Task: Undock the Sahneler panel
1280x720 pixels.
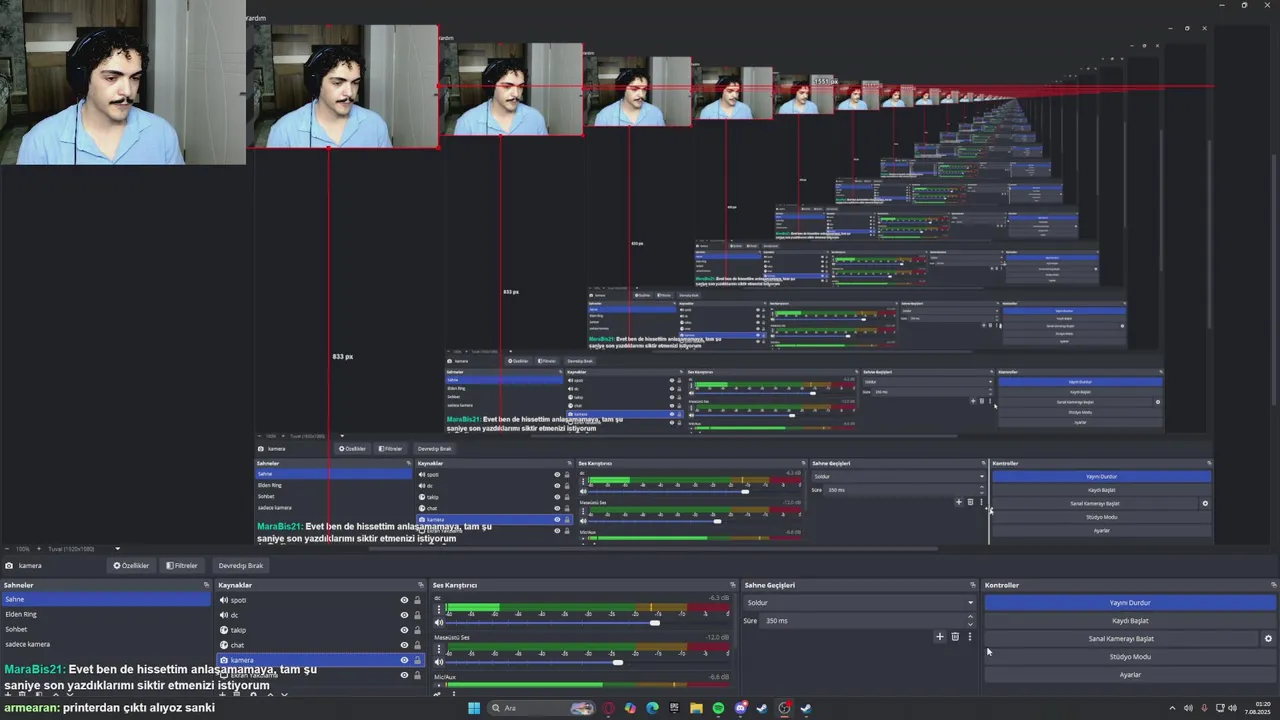Action: 206,585
